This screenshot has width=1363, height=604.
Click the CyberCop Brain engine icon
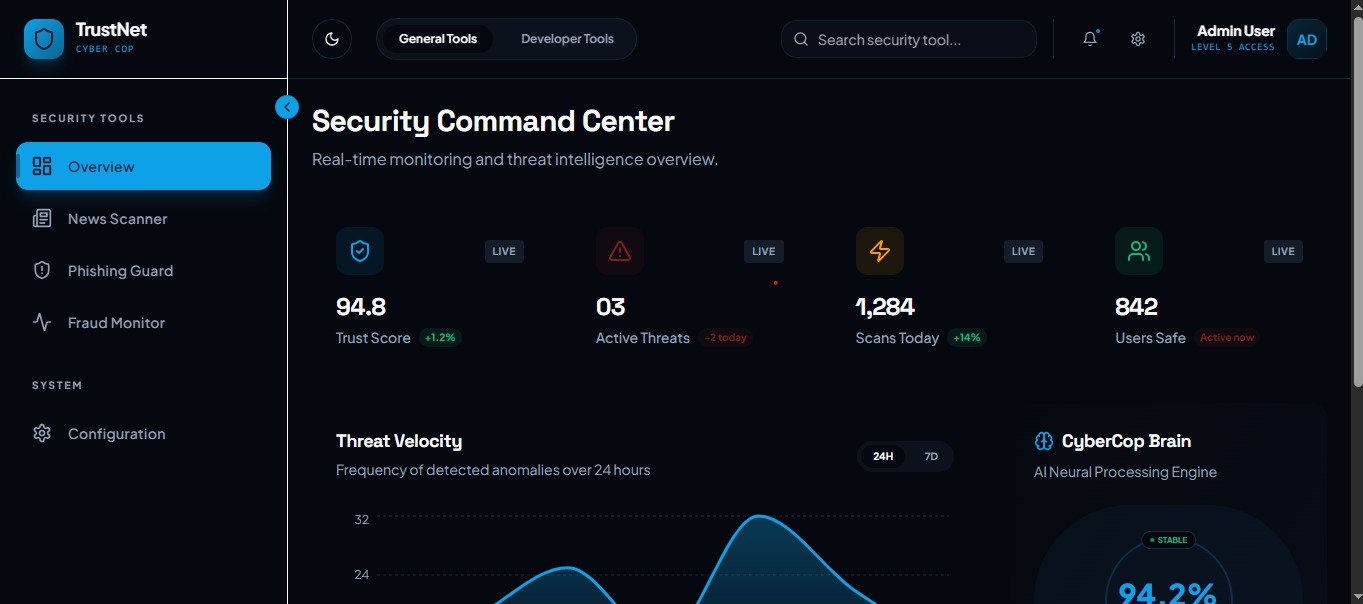1043,440
